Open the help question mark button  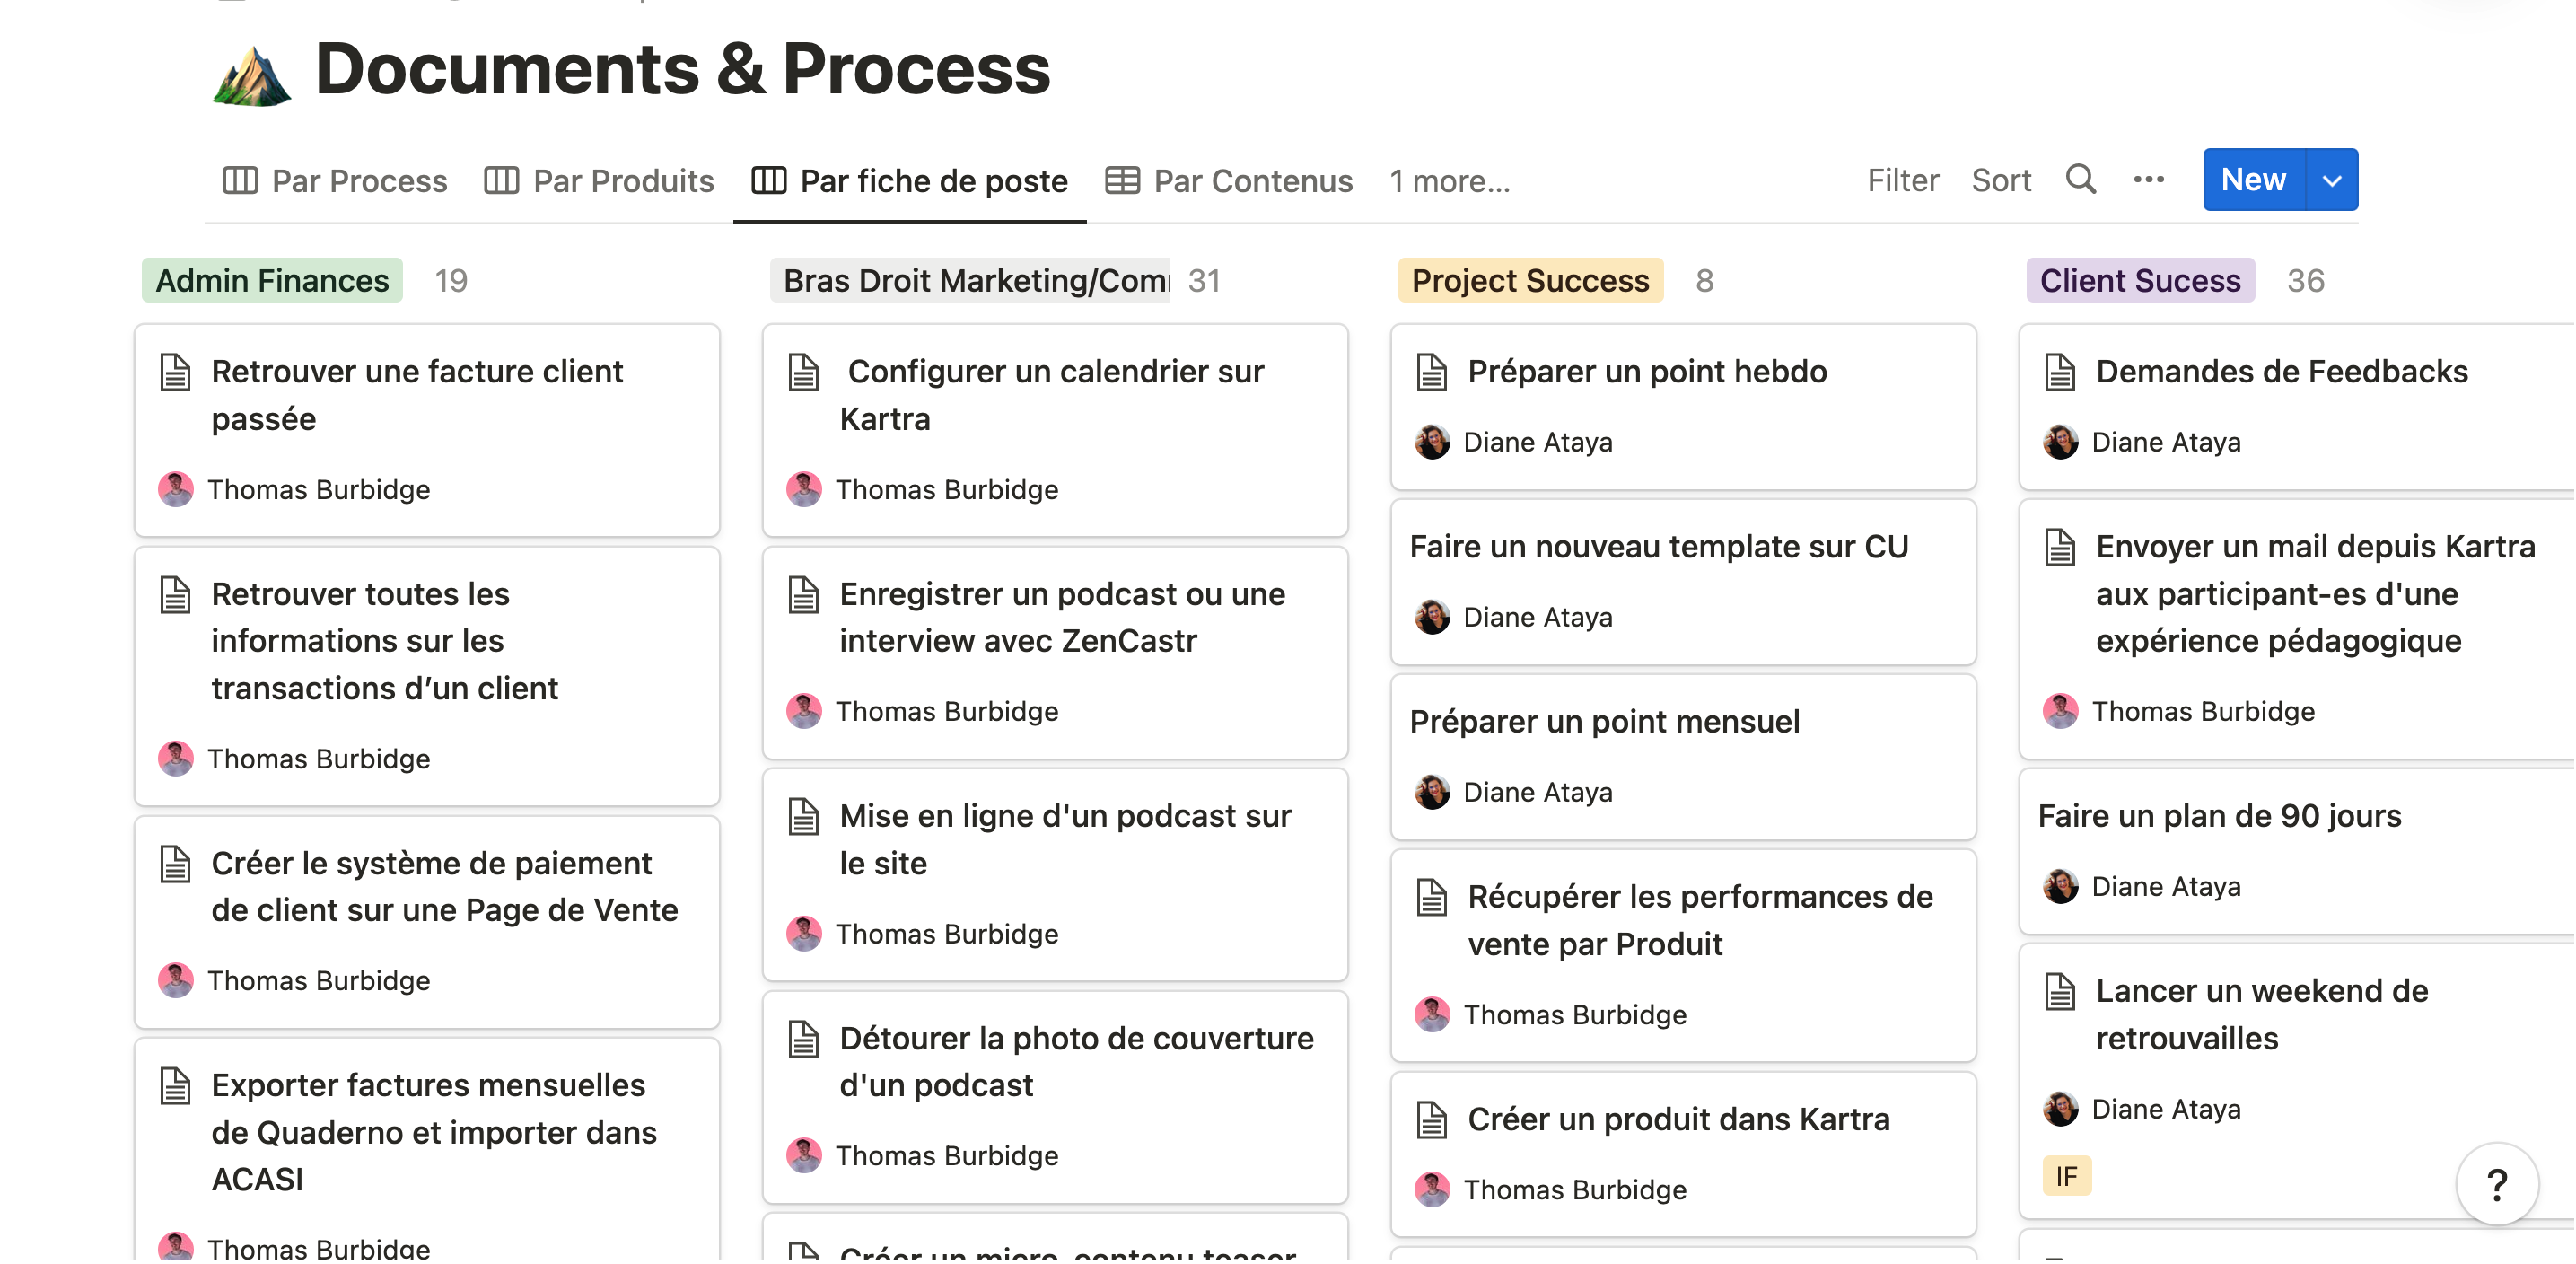pyautogui.click(x=2496, y=1185)
